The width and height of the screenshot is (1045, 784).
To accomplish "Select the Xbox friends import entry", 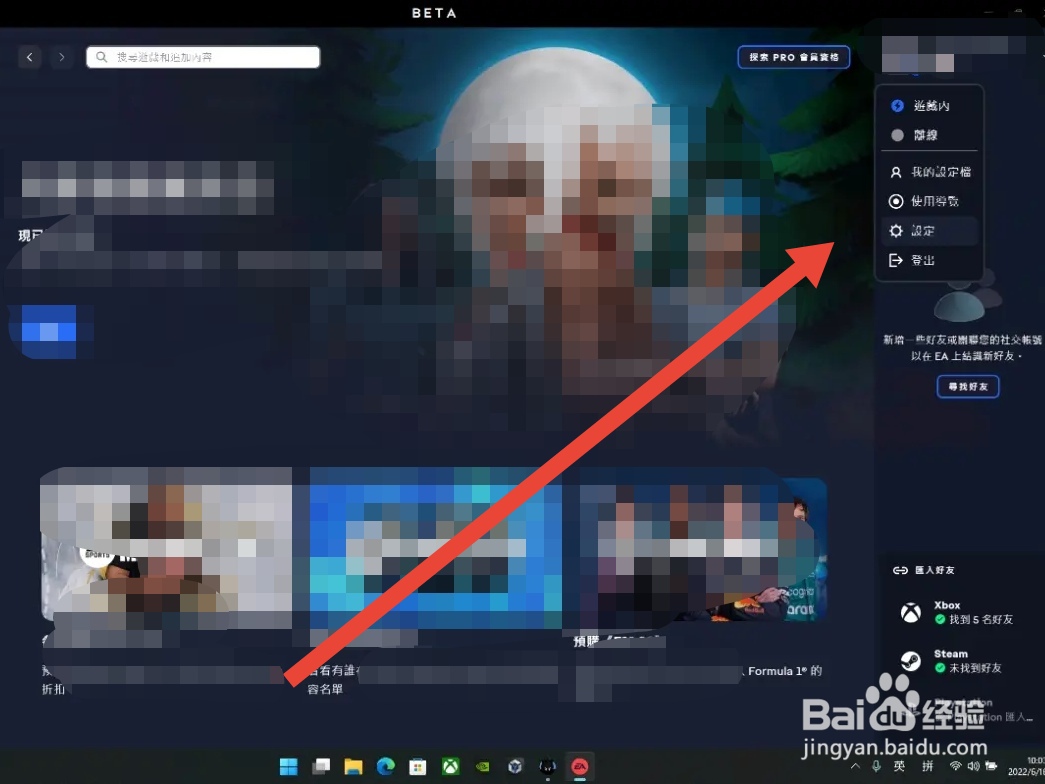I will coord(957,612).
